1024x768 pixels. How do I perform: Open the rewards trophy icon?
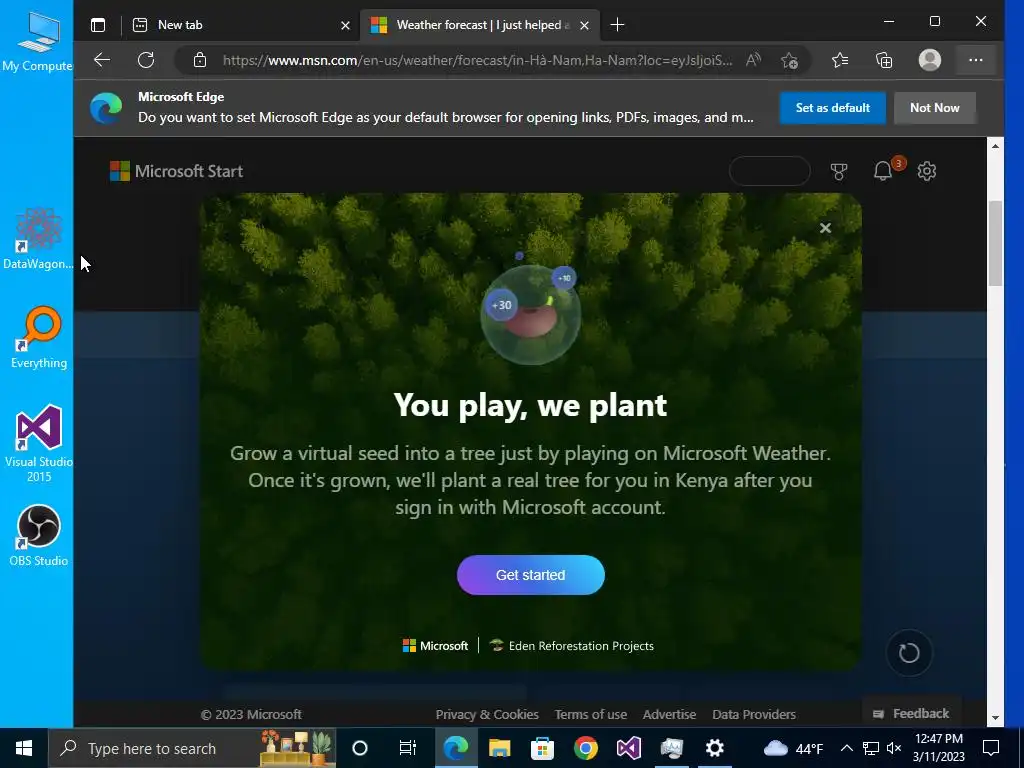[x=839, y=171]
